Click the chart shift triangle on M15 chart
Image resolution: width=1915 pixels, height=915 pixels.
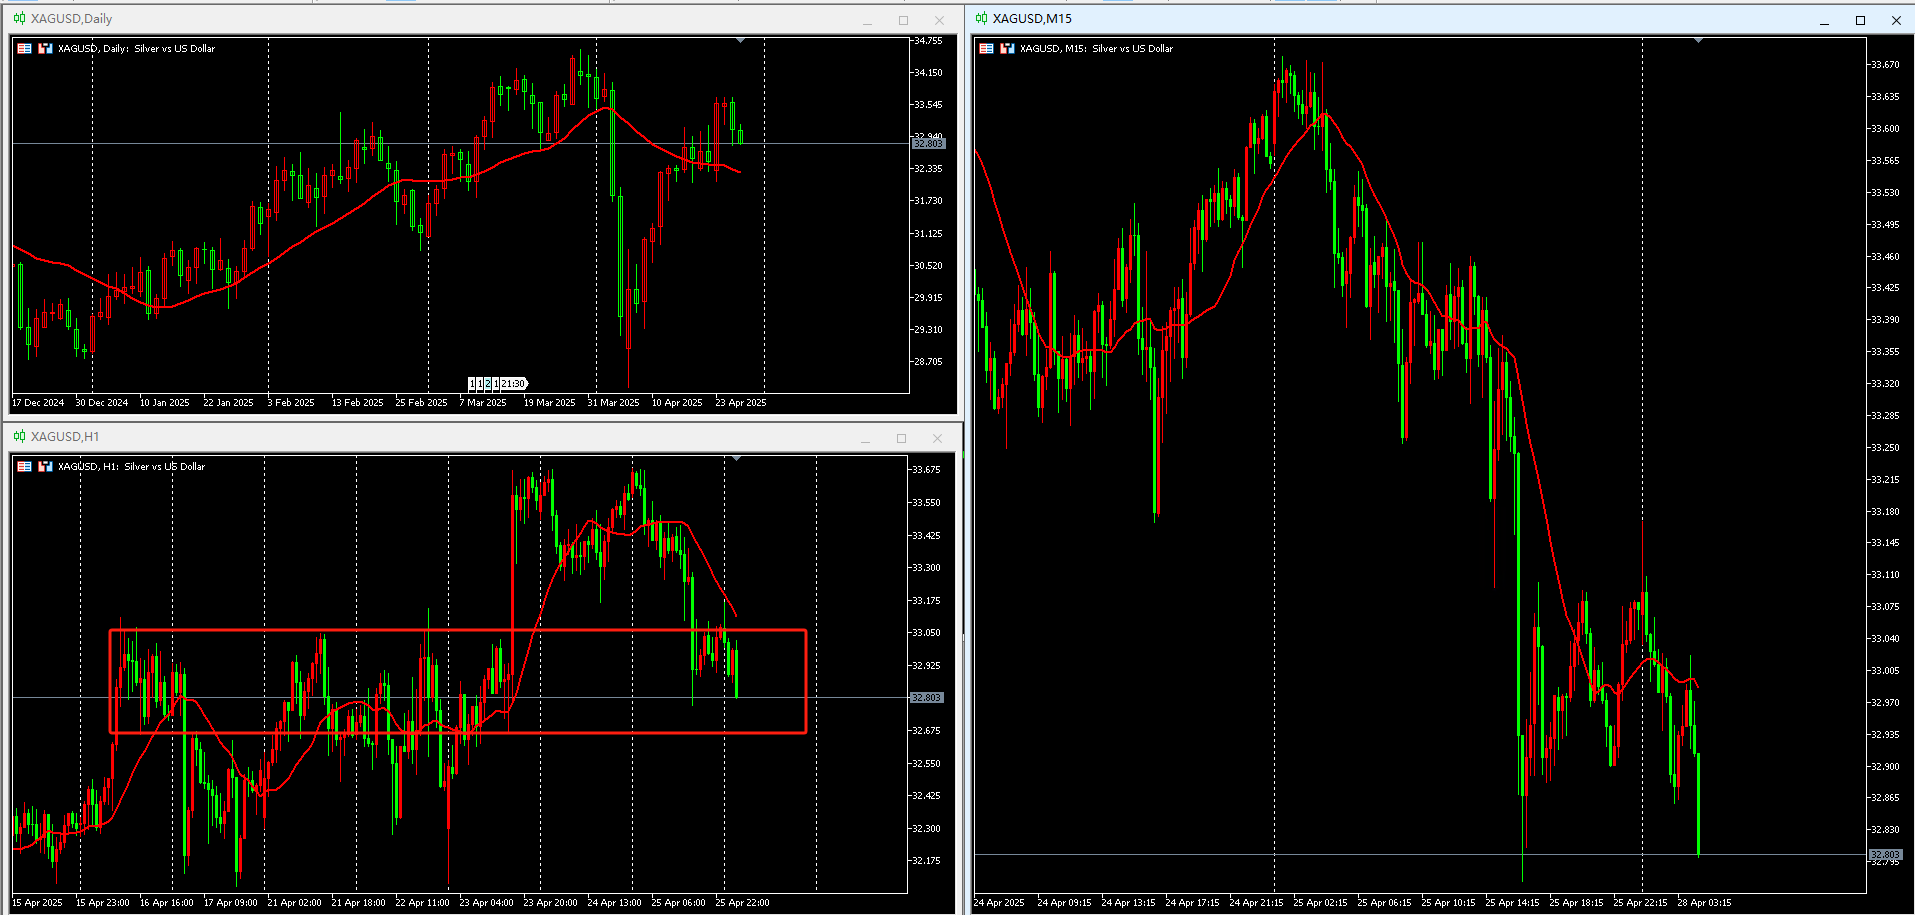[1698, 40]
